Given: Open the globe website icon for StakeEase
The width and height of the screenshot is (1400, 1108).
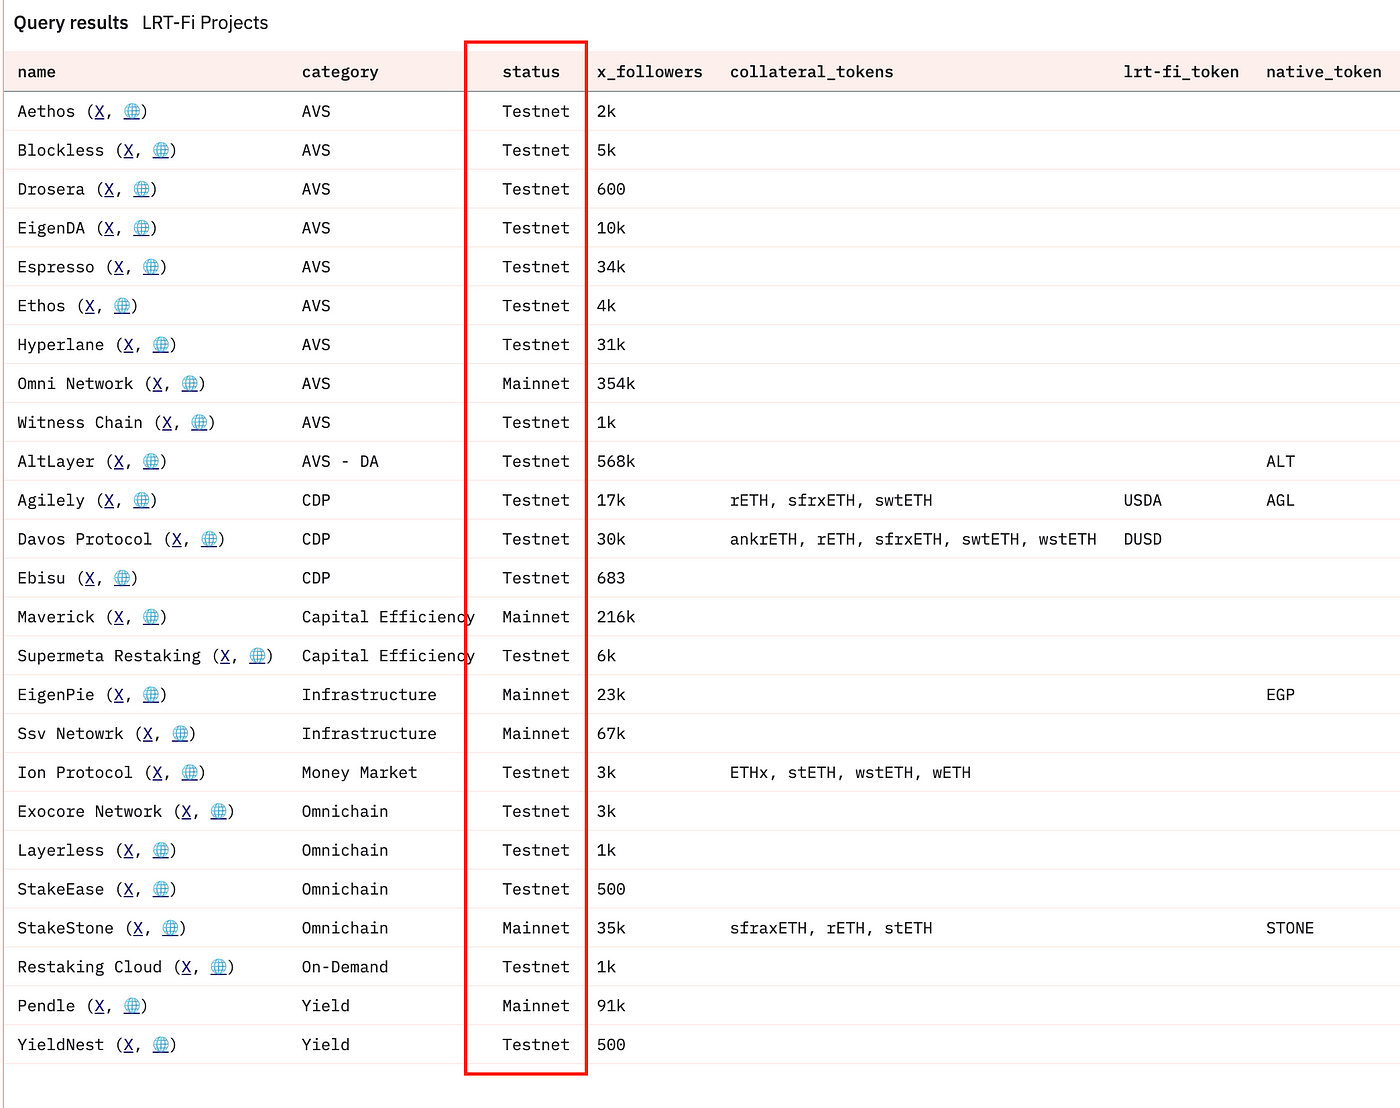Looking at the screenshot, I should pos(161,889).
